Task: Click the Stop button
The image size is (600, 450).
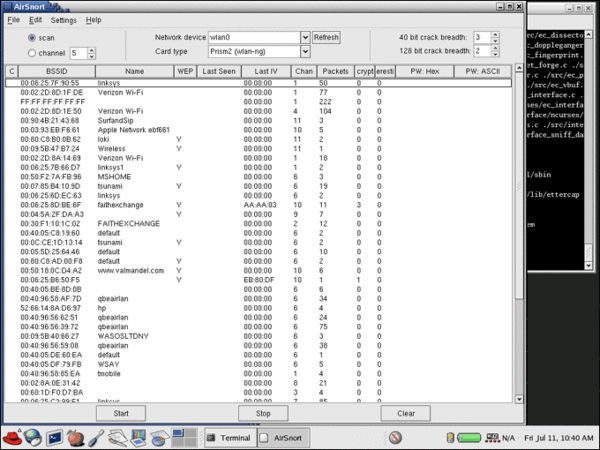Action: (263, 413)
